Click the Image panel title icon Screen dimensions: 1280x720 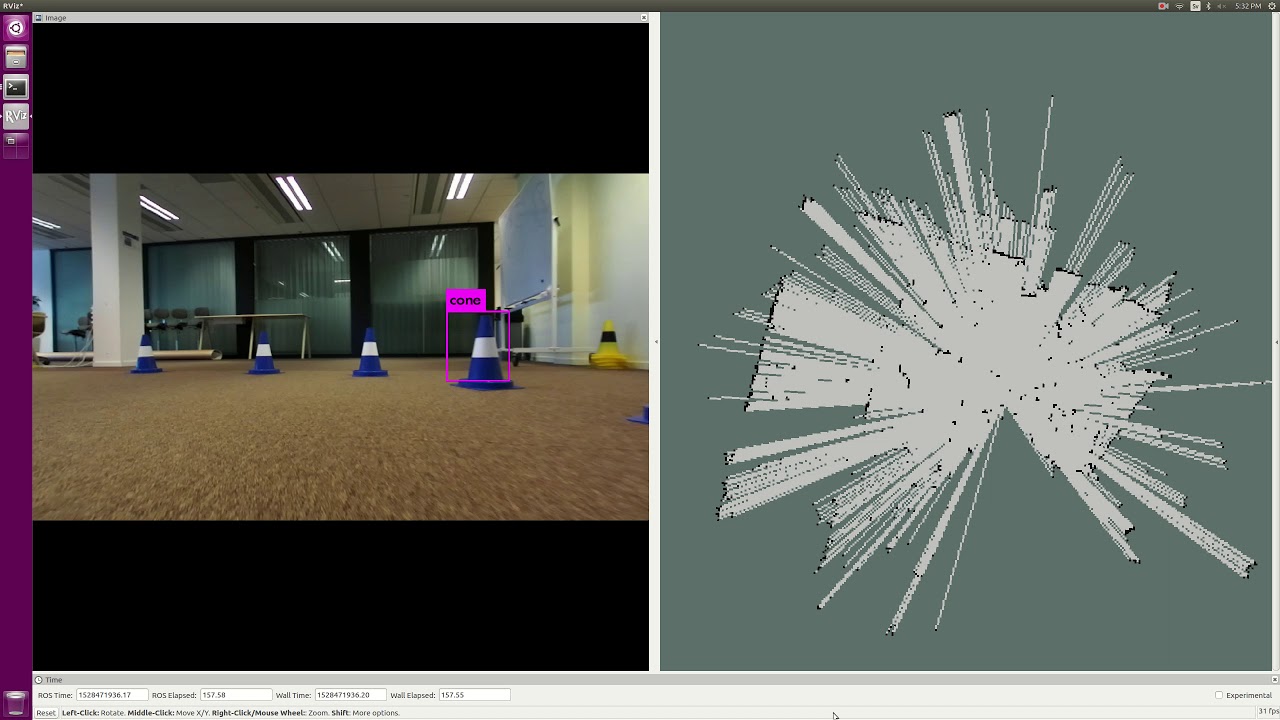tap(38, 18)
